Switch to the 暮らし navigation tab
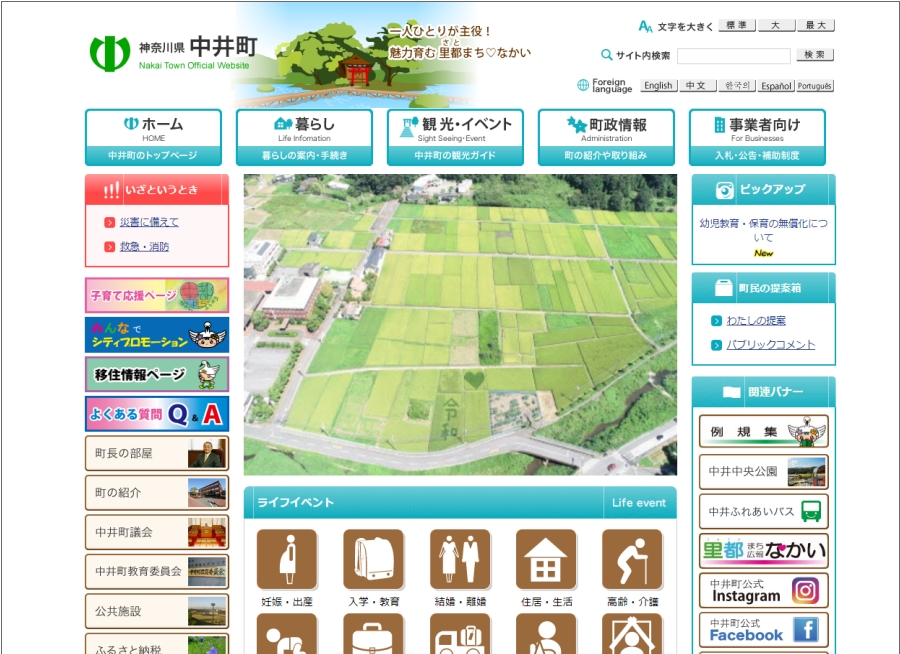Image resolution: width=900 pixels, height=654 pixels. coord(303,135)
